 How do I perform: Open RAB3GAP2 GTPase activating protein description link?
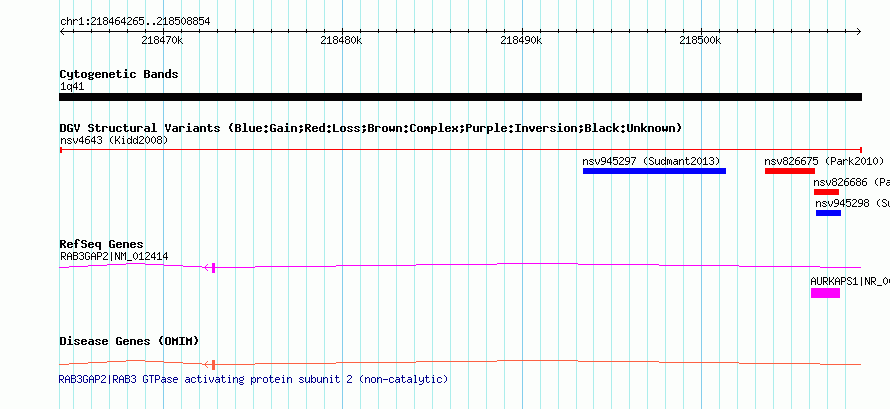(253, 379)
